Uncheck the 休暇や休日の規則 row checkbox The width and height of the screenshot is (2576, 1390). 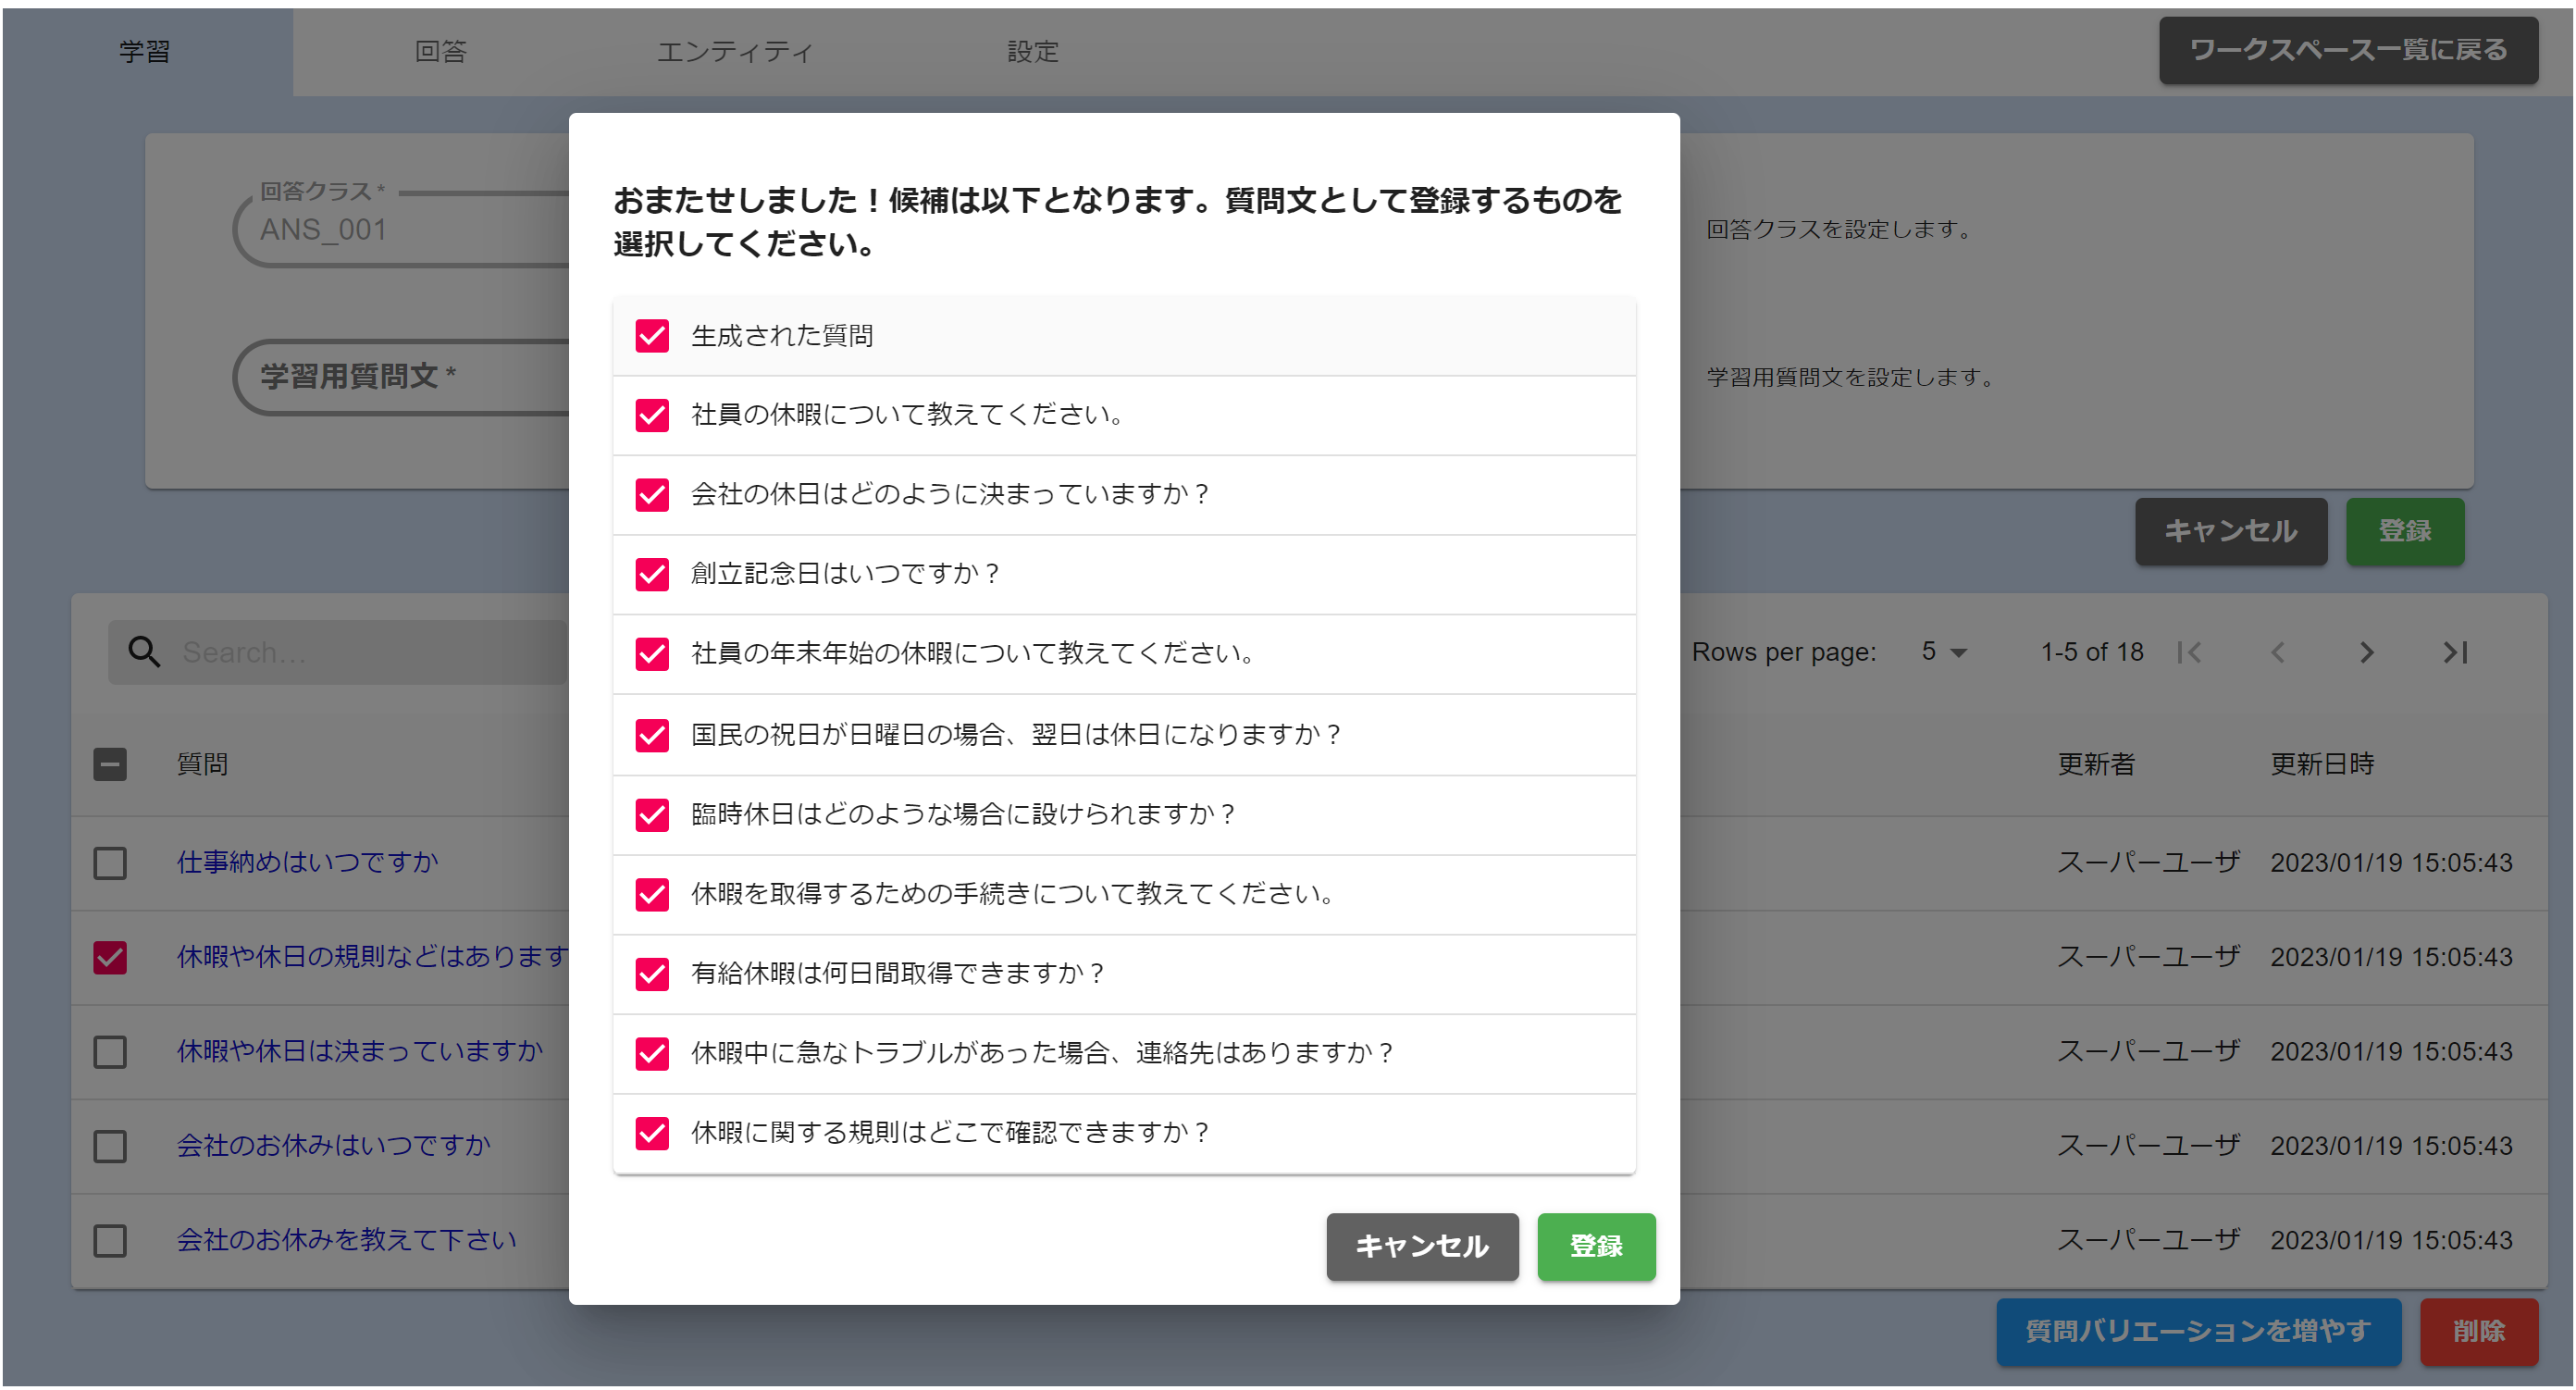pyautogui.click(x=110, y=957)
